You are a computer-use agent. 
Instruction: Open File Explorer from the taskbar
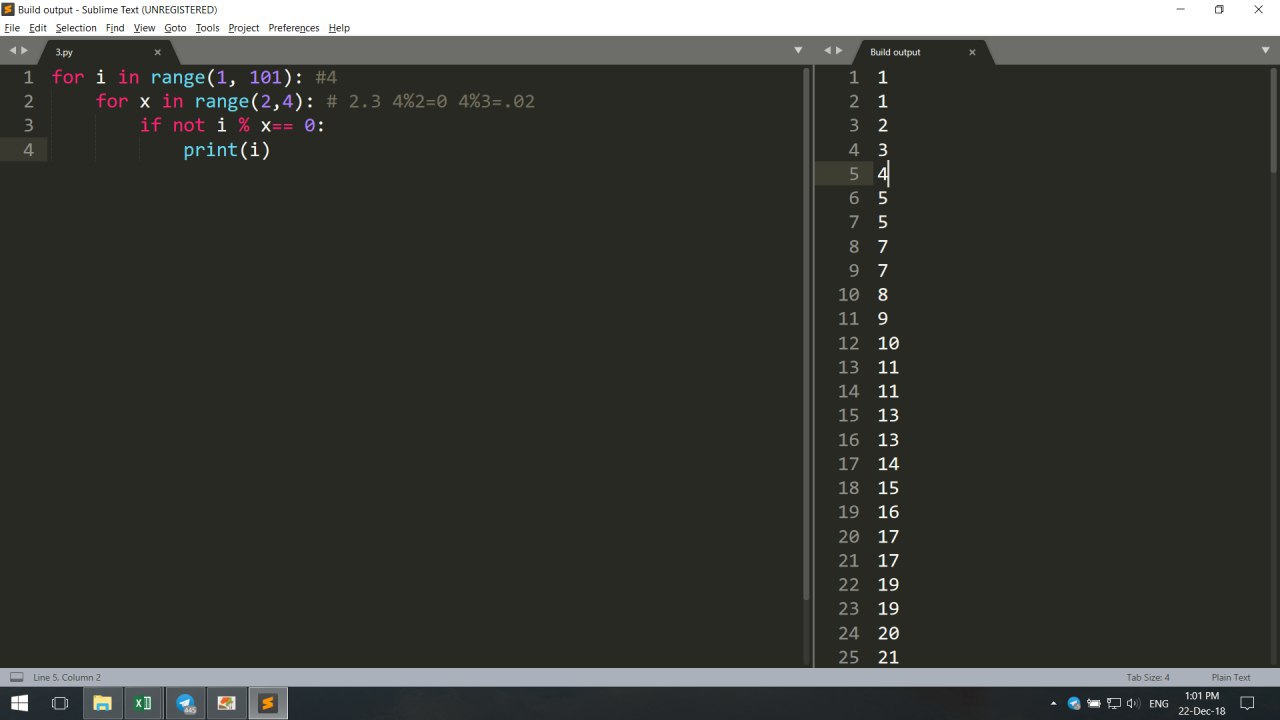coord(102,703)
